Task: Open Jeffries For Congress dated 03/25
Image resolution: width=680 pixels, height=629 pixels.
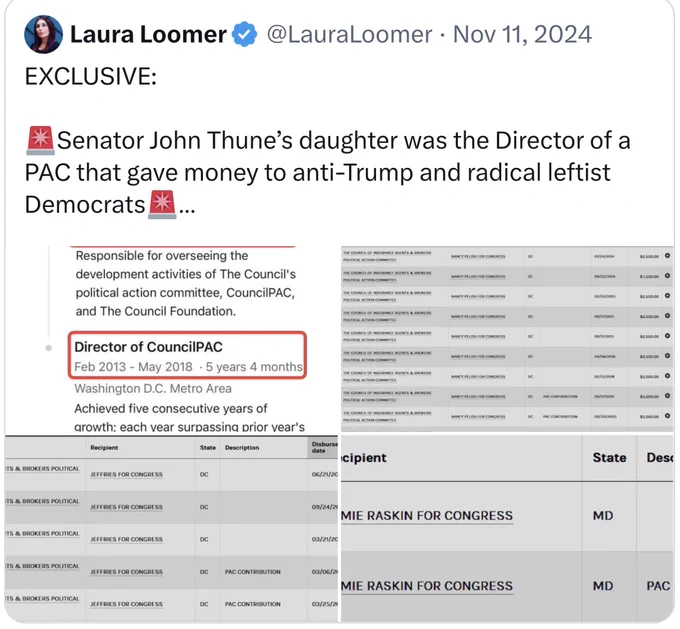Action: (x=126, y=604)
